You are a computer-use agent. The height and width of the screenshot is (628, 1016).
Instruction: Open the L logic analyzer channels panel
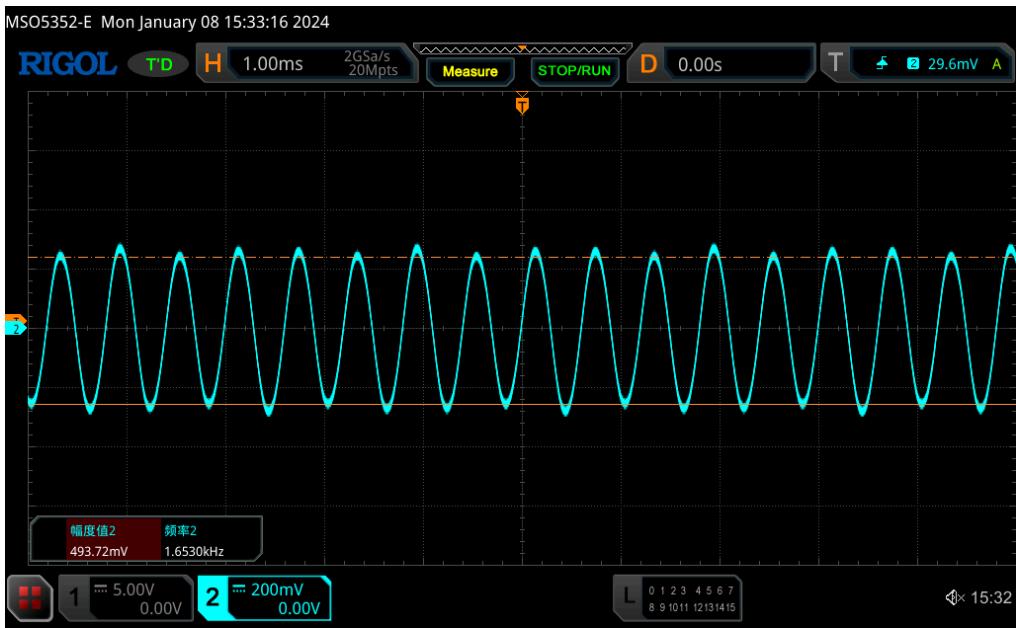click(627, 598)
